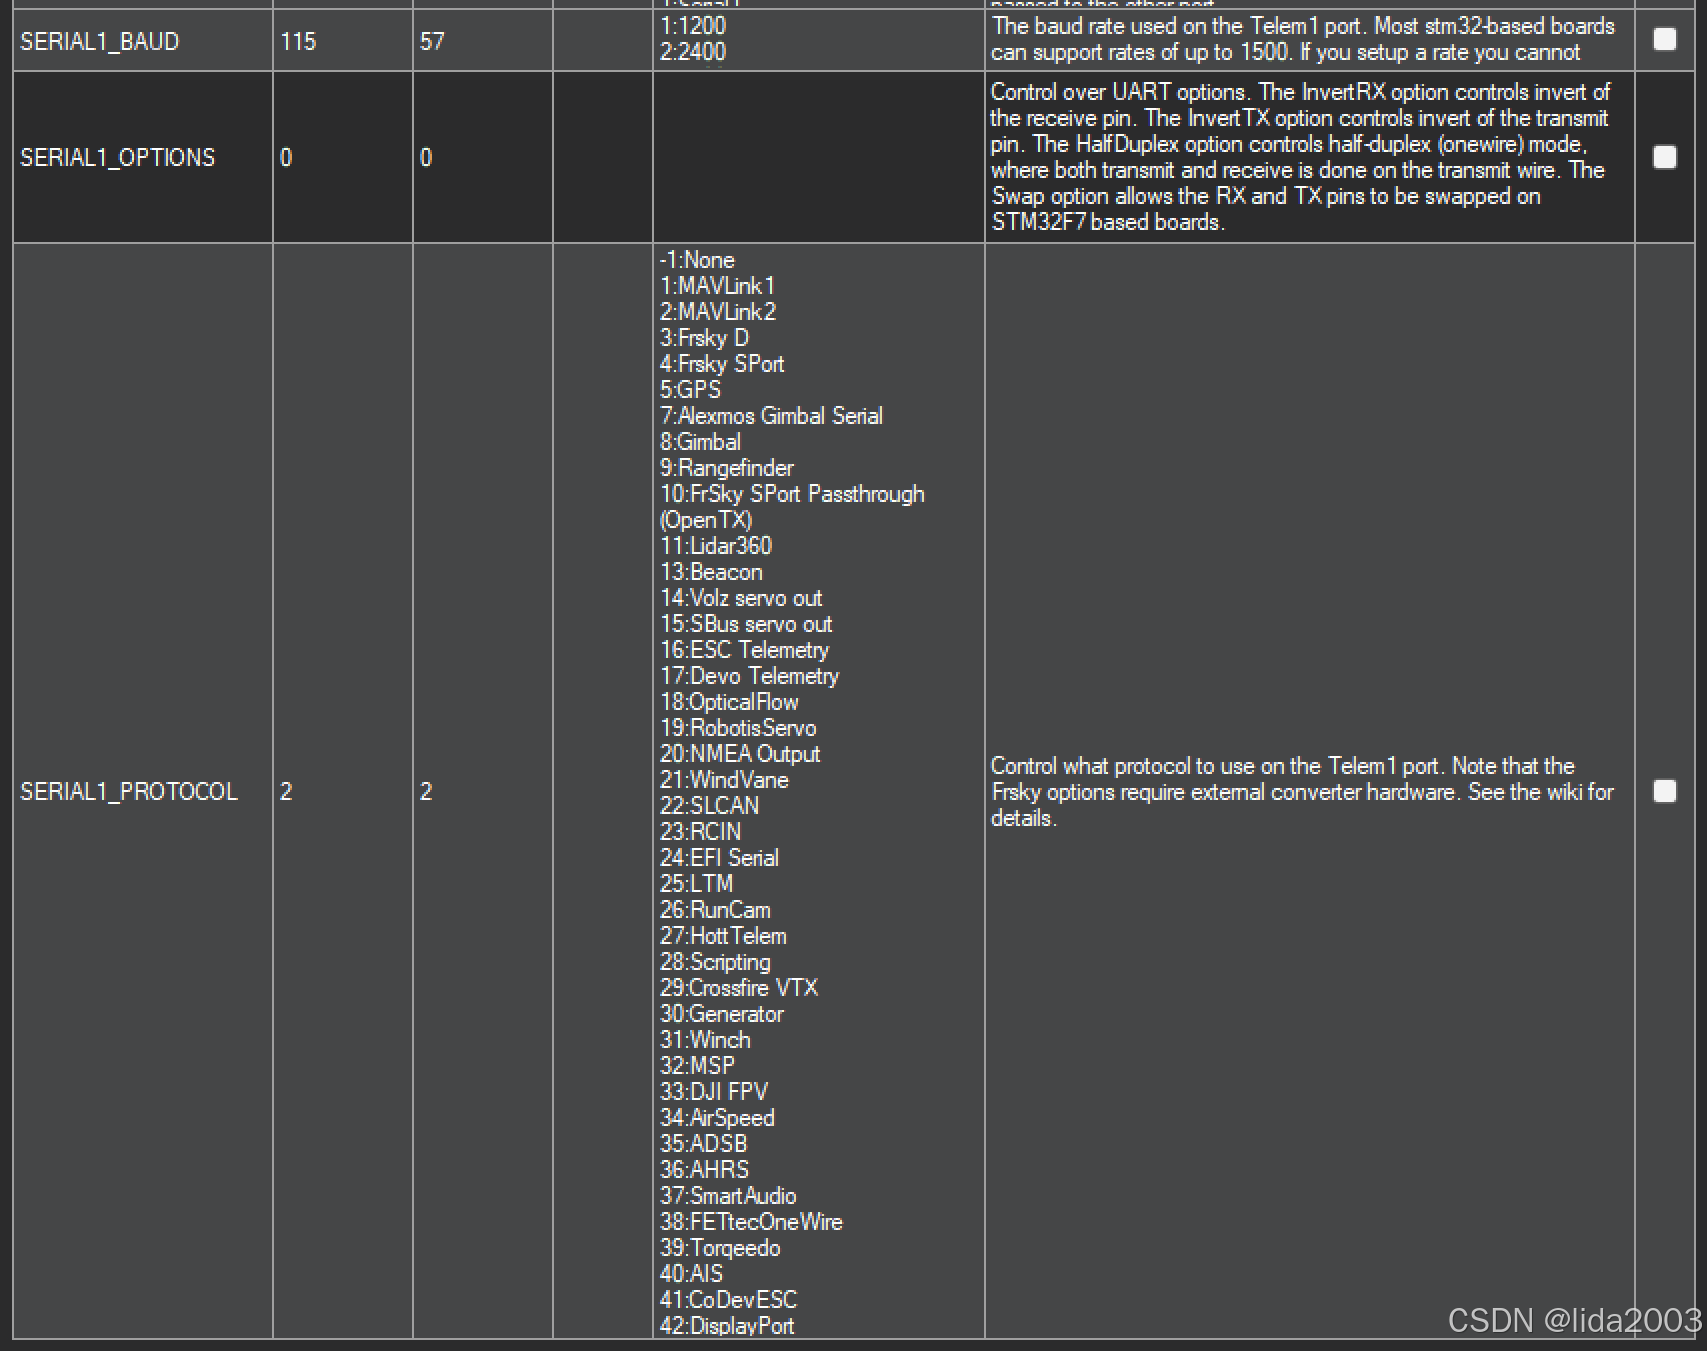Click the '17:Devo Telemetry' option text

tap(749, 676)
